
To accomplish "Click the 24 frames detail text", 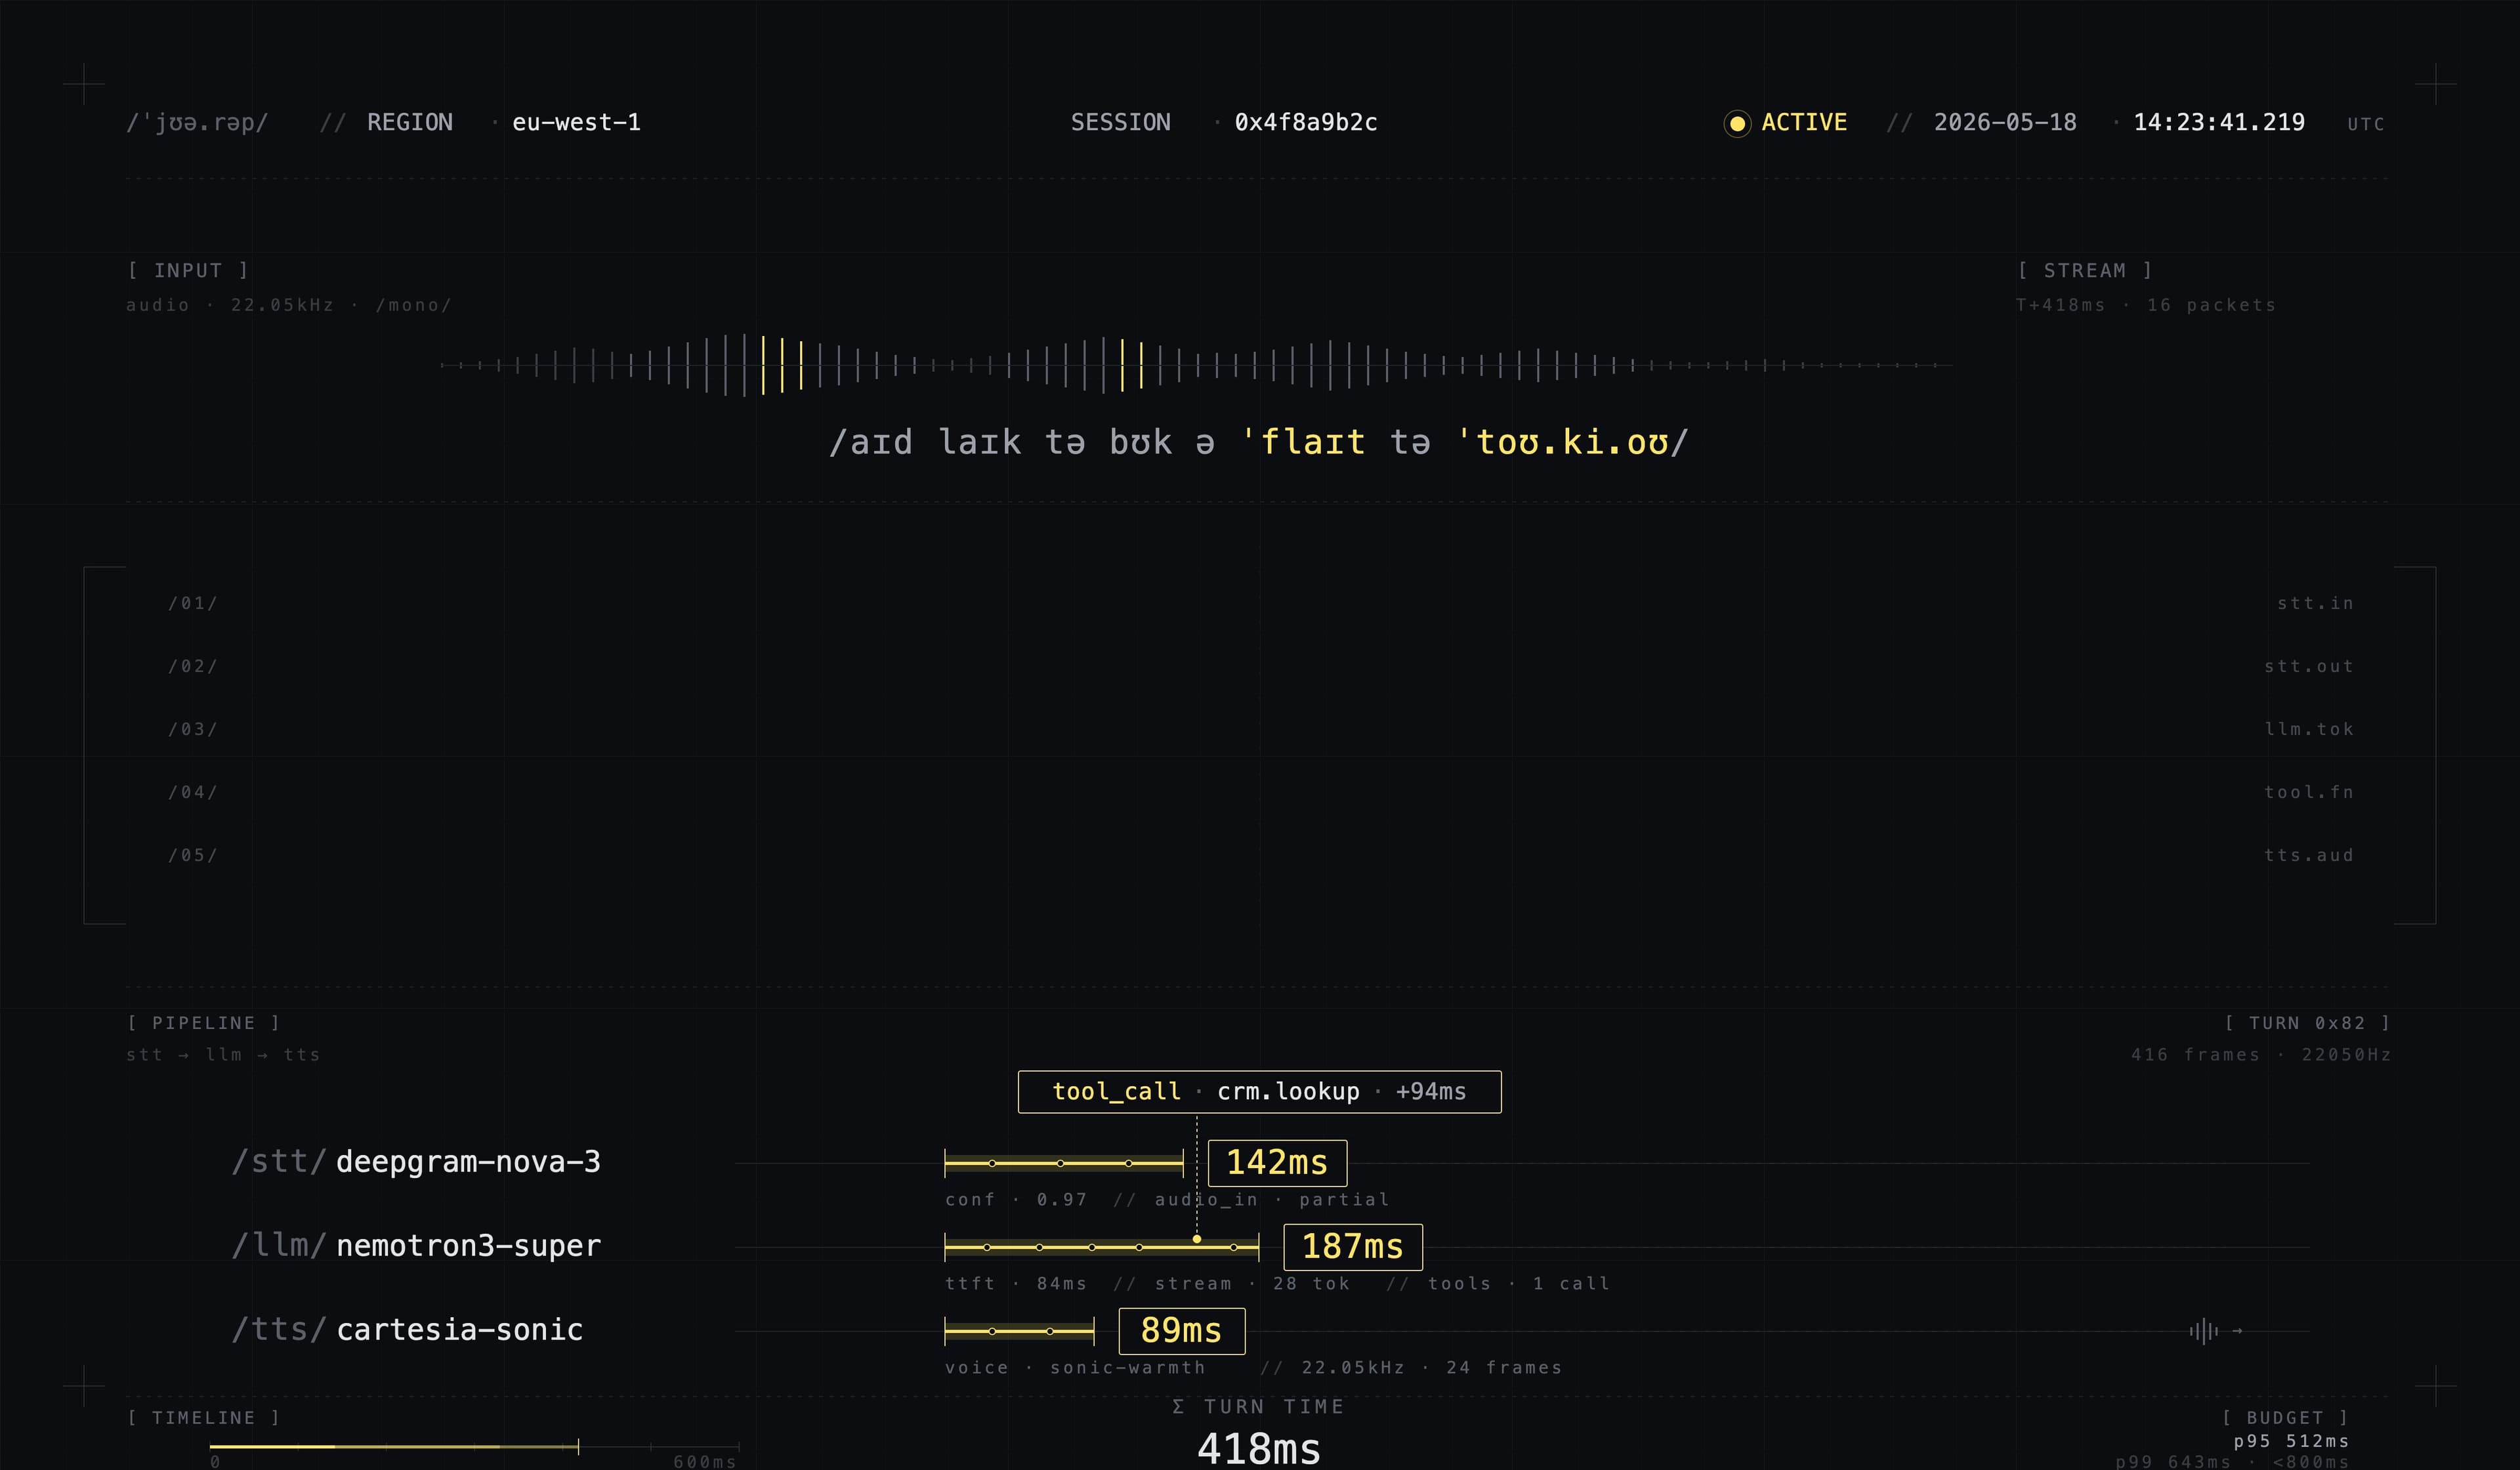I will pyautogui.click(x=1504, y=1368).
